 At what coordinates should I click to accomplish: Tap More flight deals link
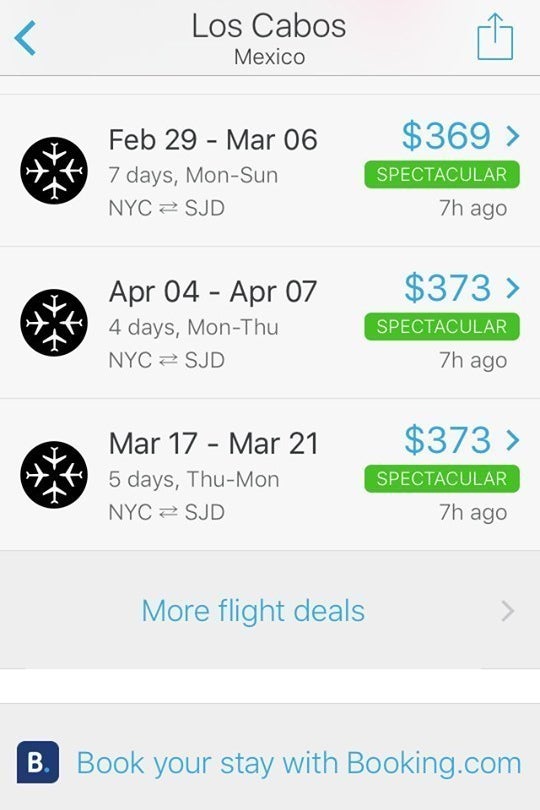point(253,611)
